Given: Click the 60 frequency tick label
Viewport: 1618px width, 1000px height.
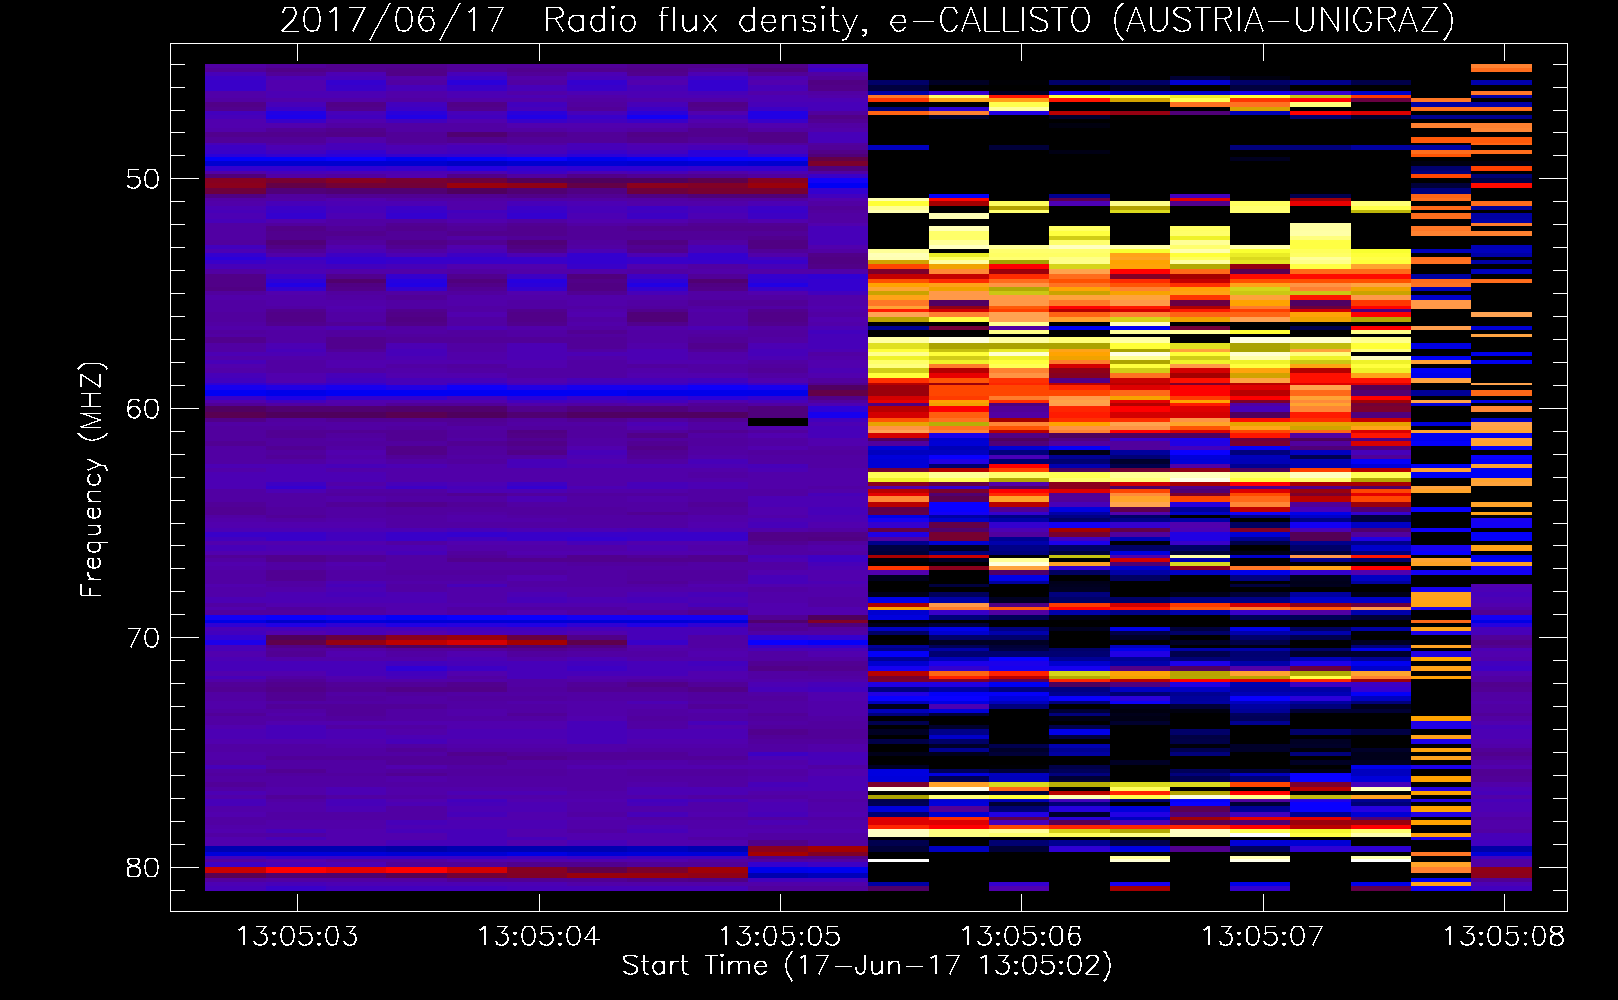Looking at the screenshot, I should pos(143,409).
